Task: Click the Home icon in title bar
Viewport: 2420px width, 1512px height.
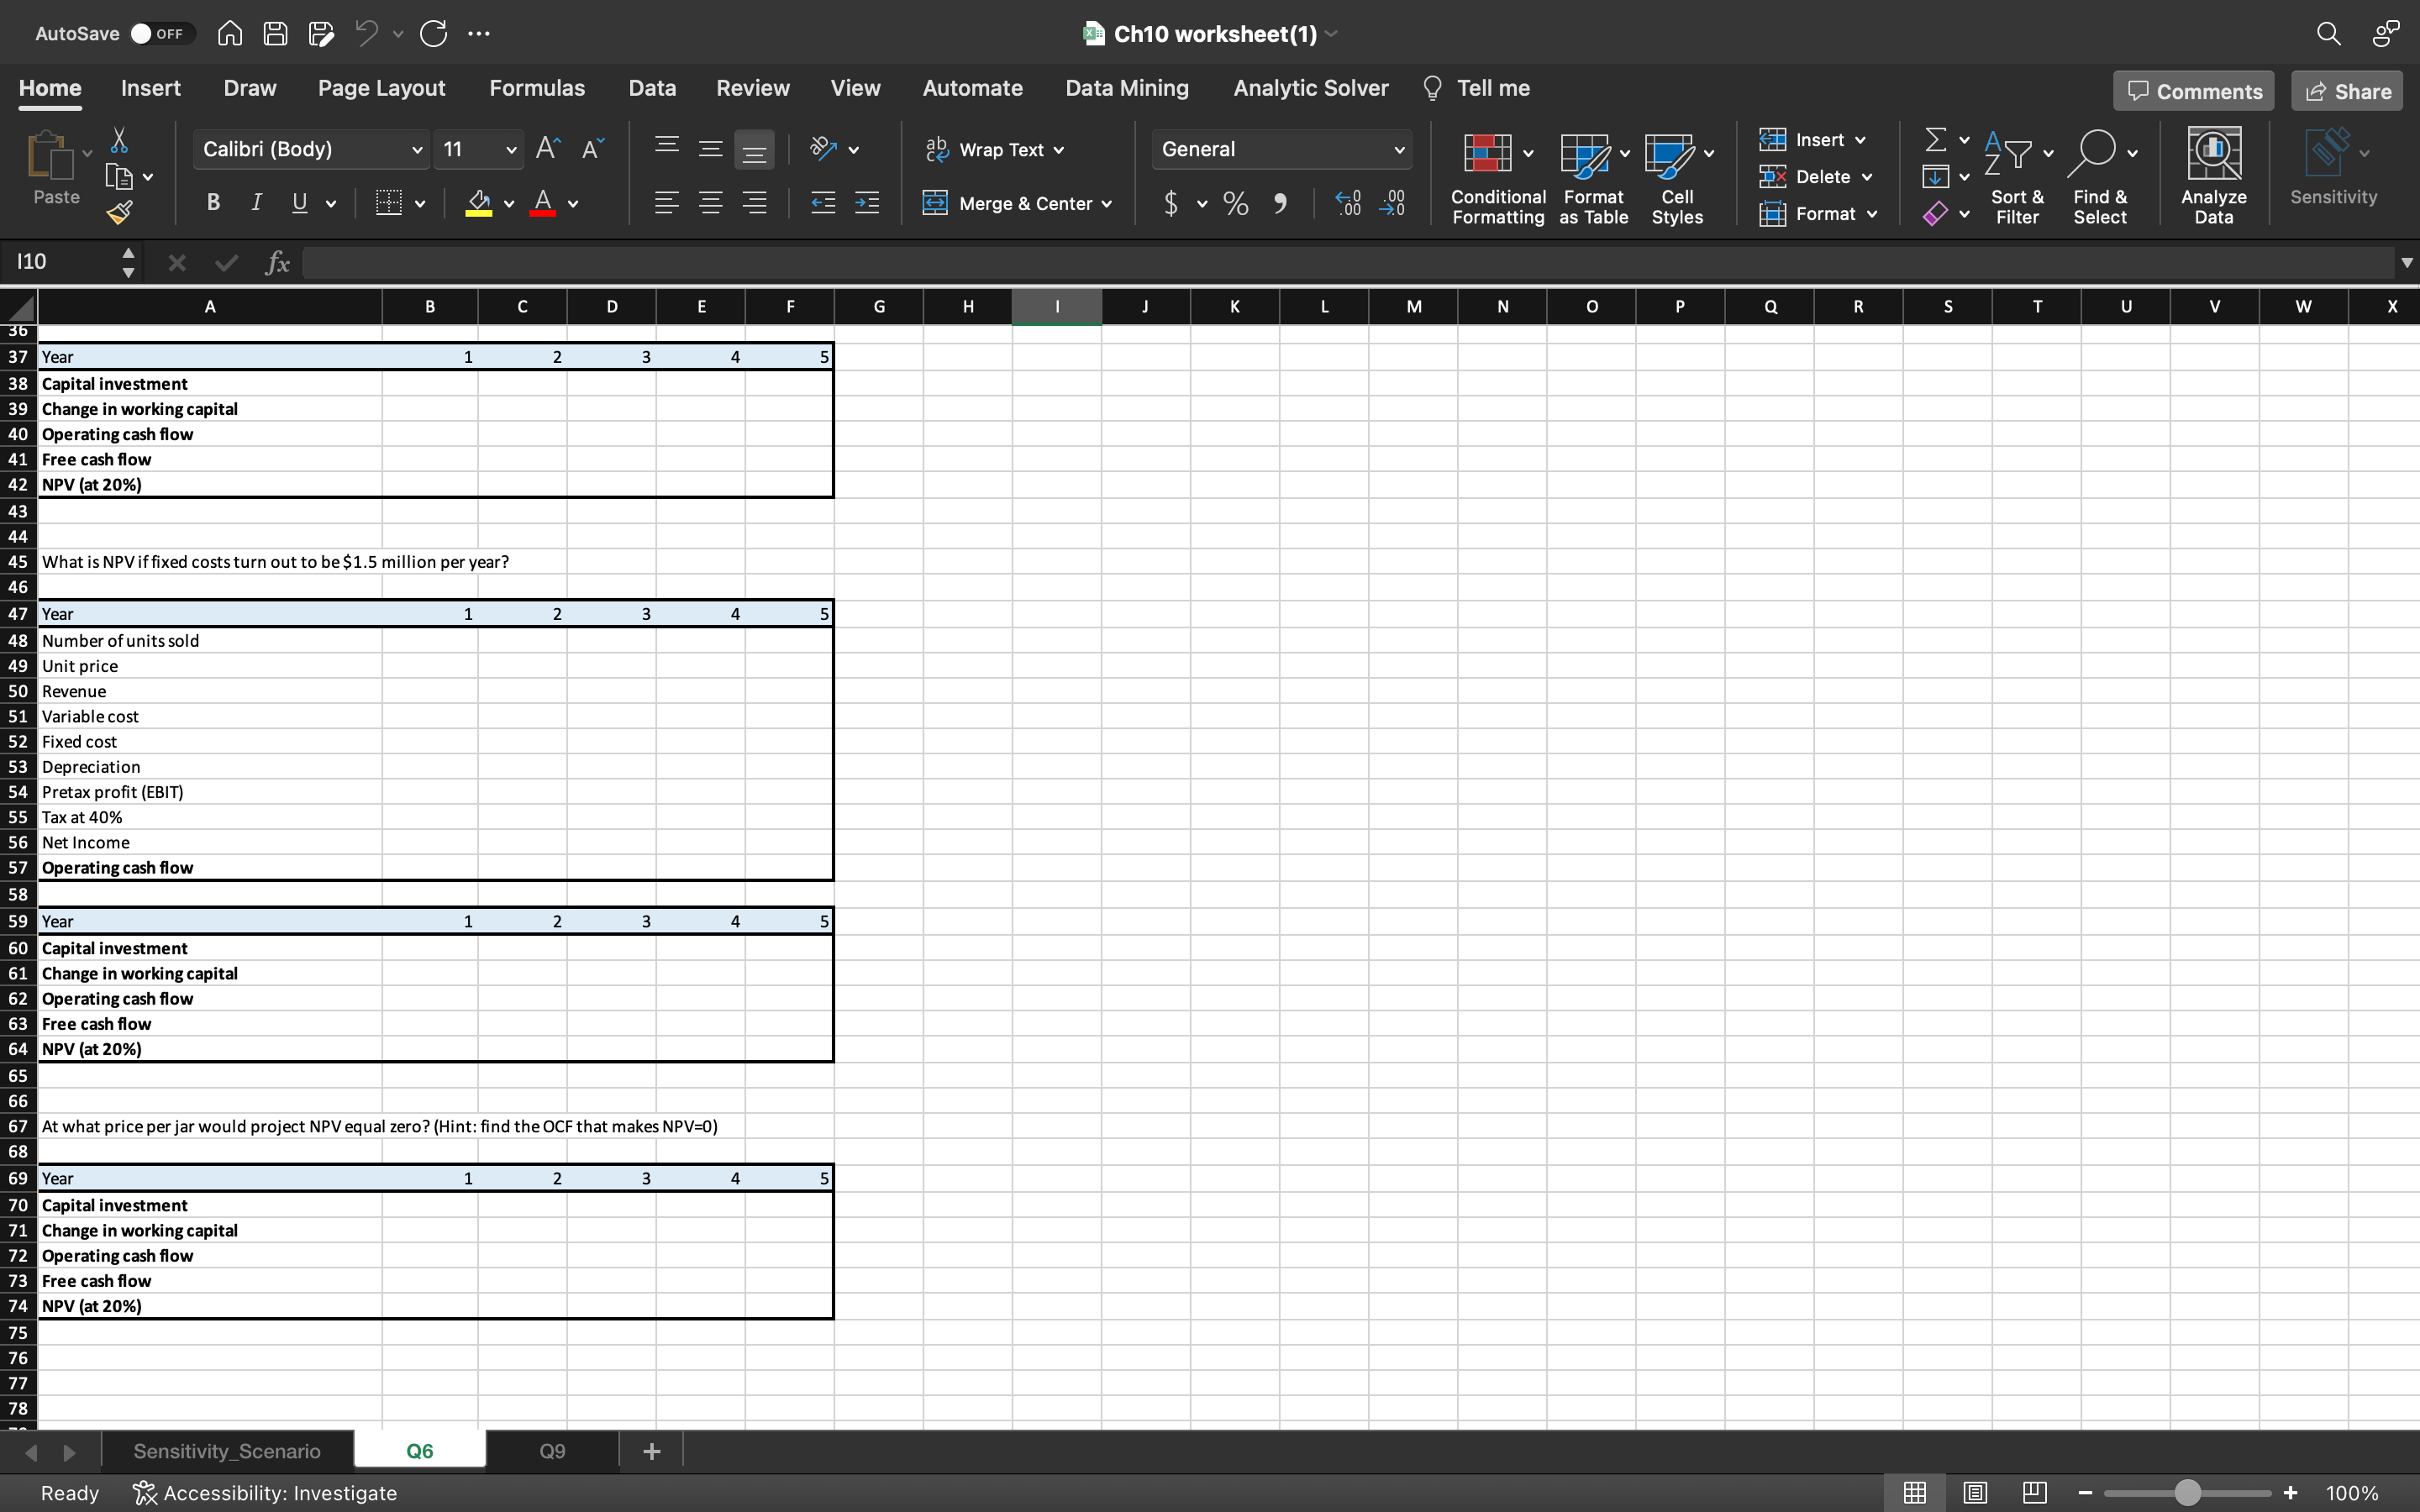Action: click(230, 34)
